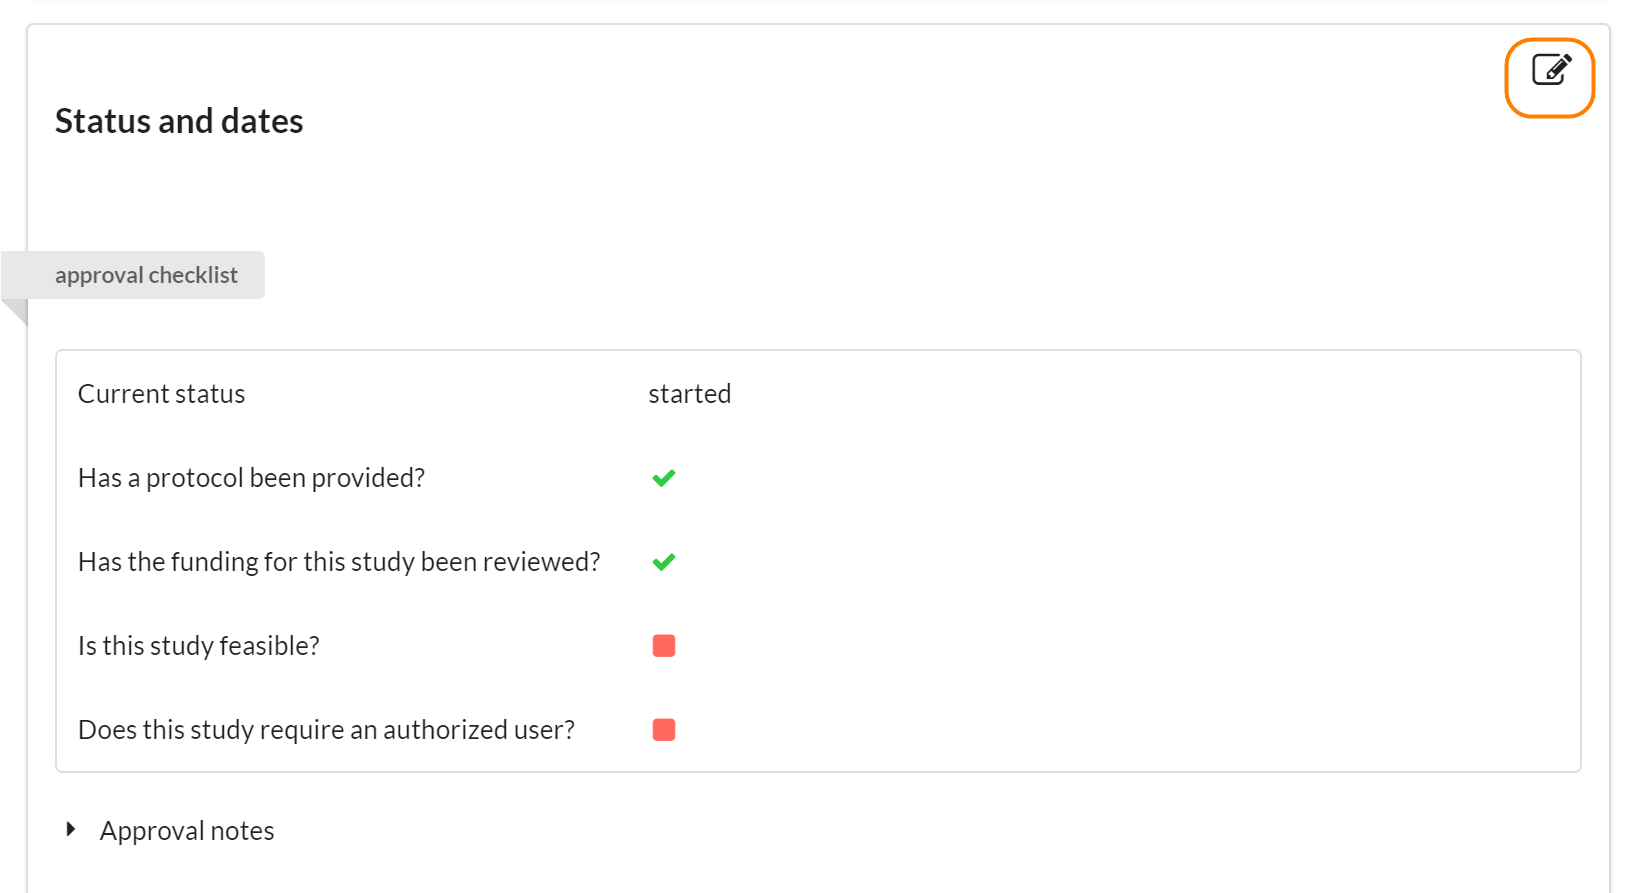Click 'authorized user?' in the last checklist row
The image size is (1639, 893).
tap(479, 730)
